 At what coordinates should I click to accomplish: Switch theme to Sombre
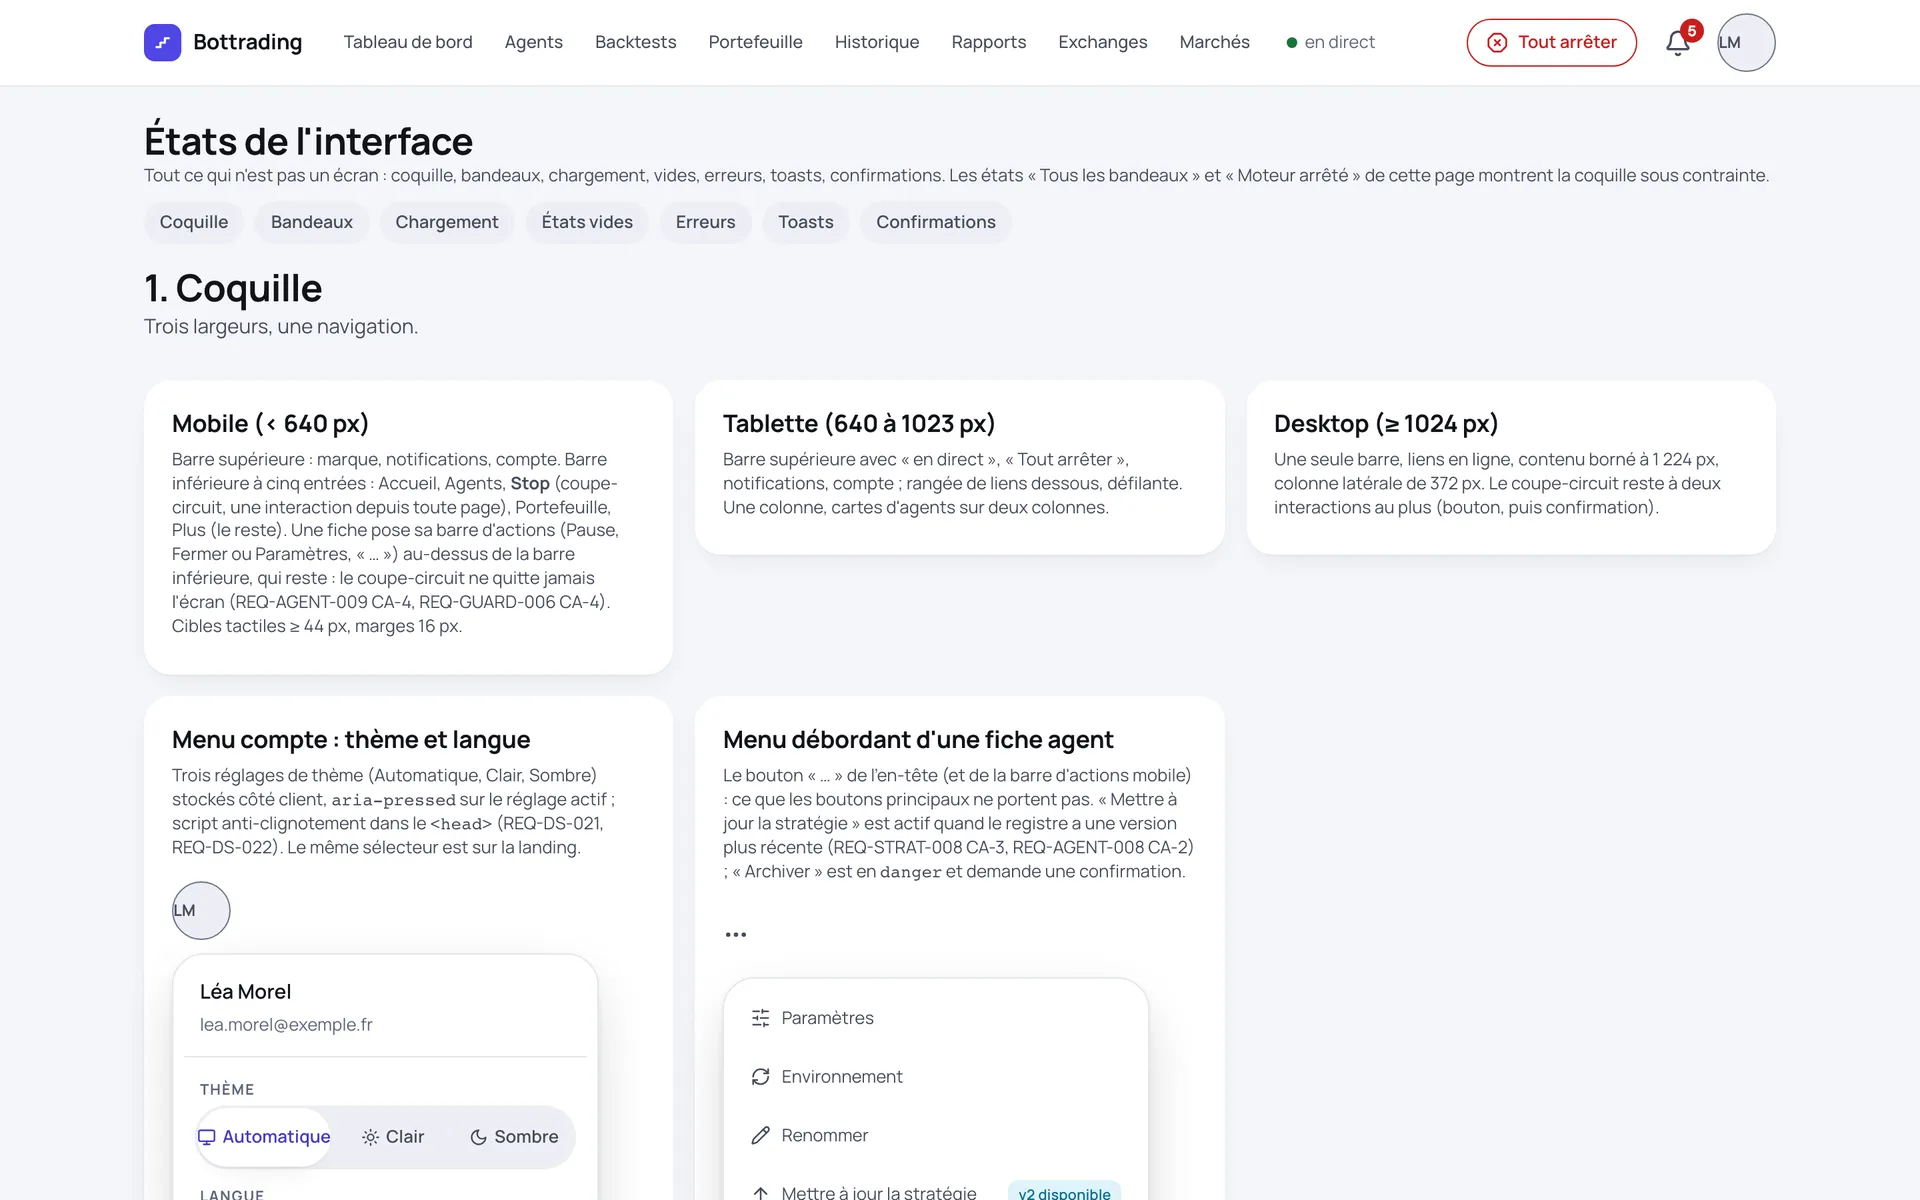514,1137
